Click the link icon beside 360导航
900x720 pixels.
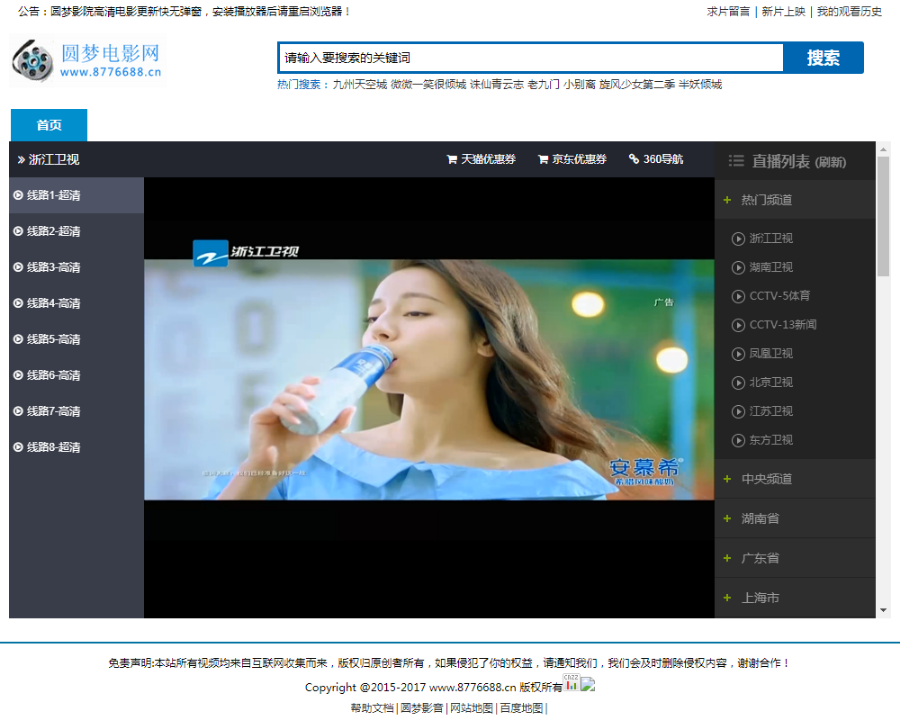(631, 159)
